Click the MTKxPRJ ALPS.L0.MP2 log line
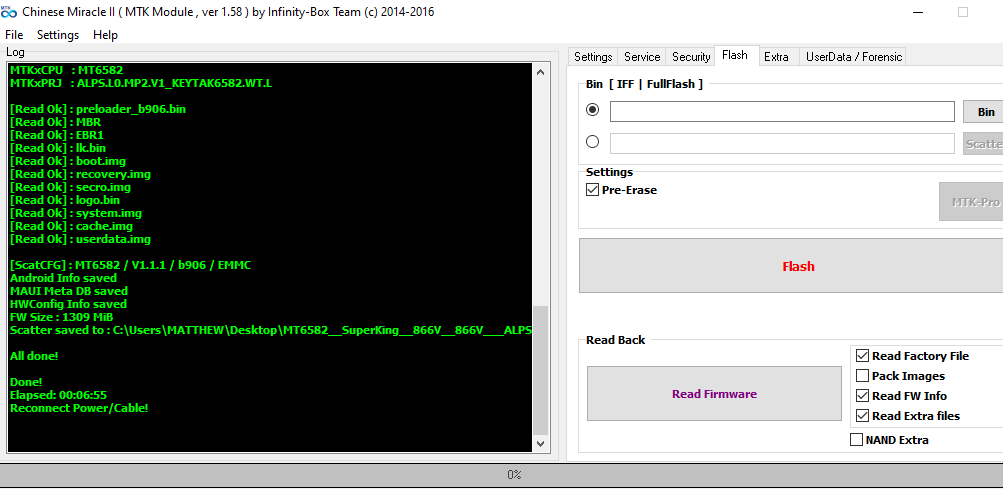The width and height of the screenshot is (1003, 489). [141, 83]
